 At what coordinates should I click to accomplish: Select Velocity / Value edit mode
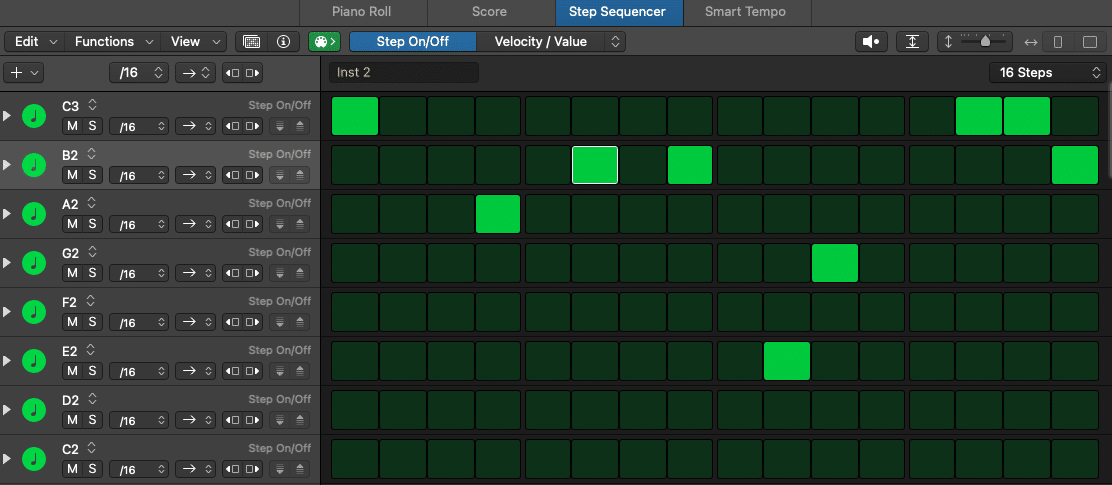click(541, 42)
